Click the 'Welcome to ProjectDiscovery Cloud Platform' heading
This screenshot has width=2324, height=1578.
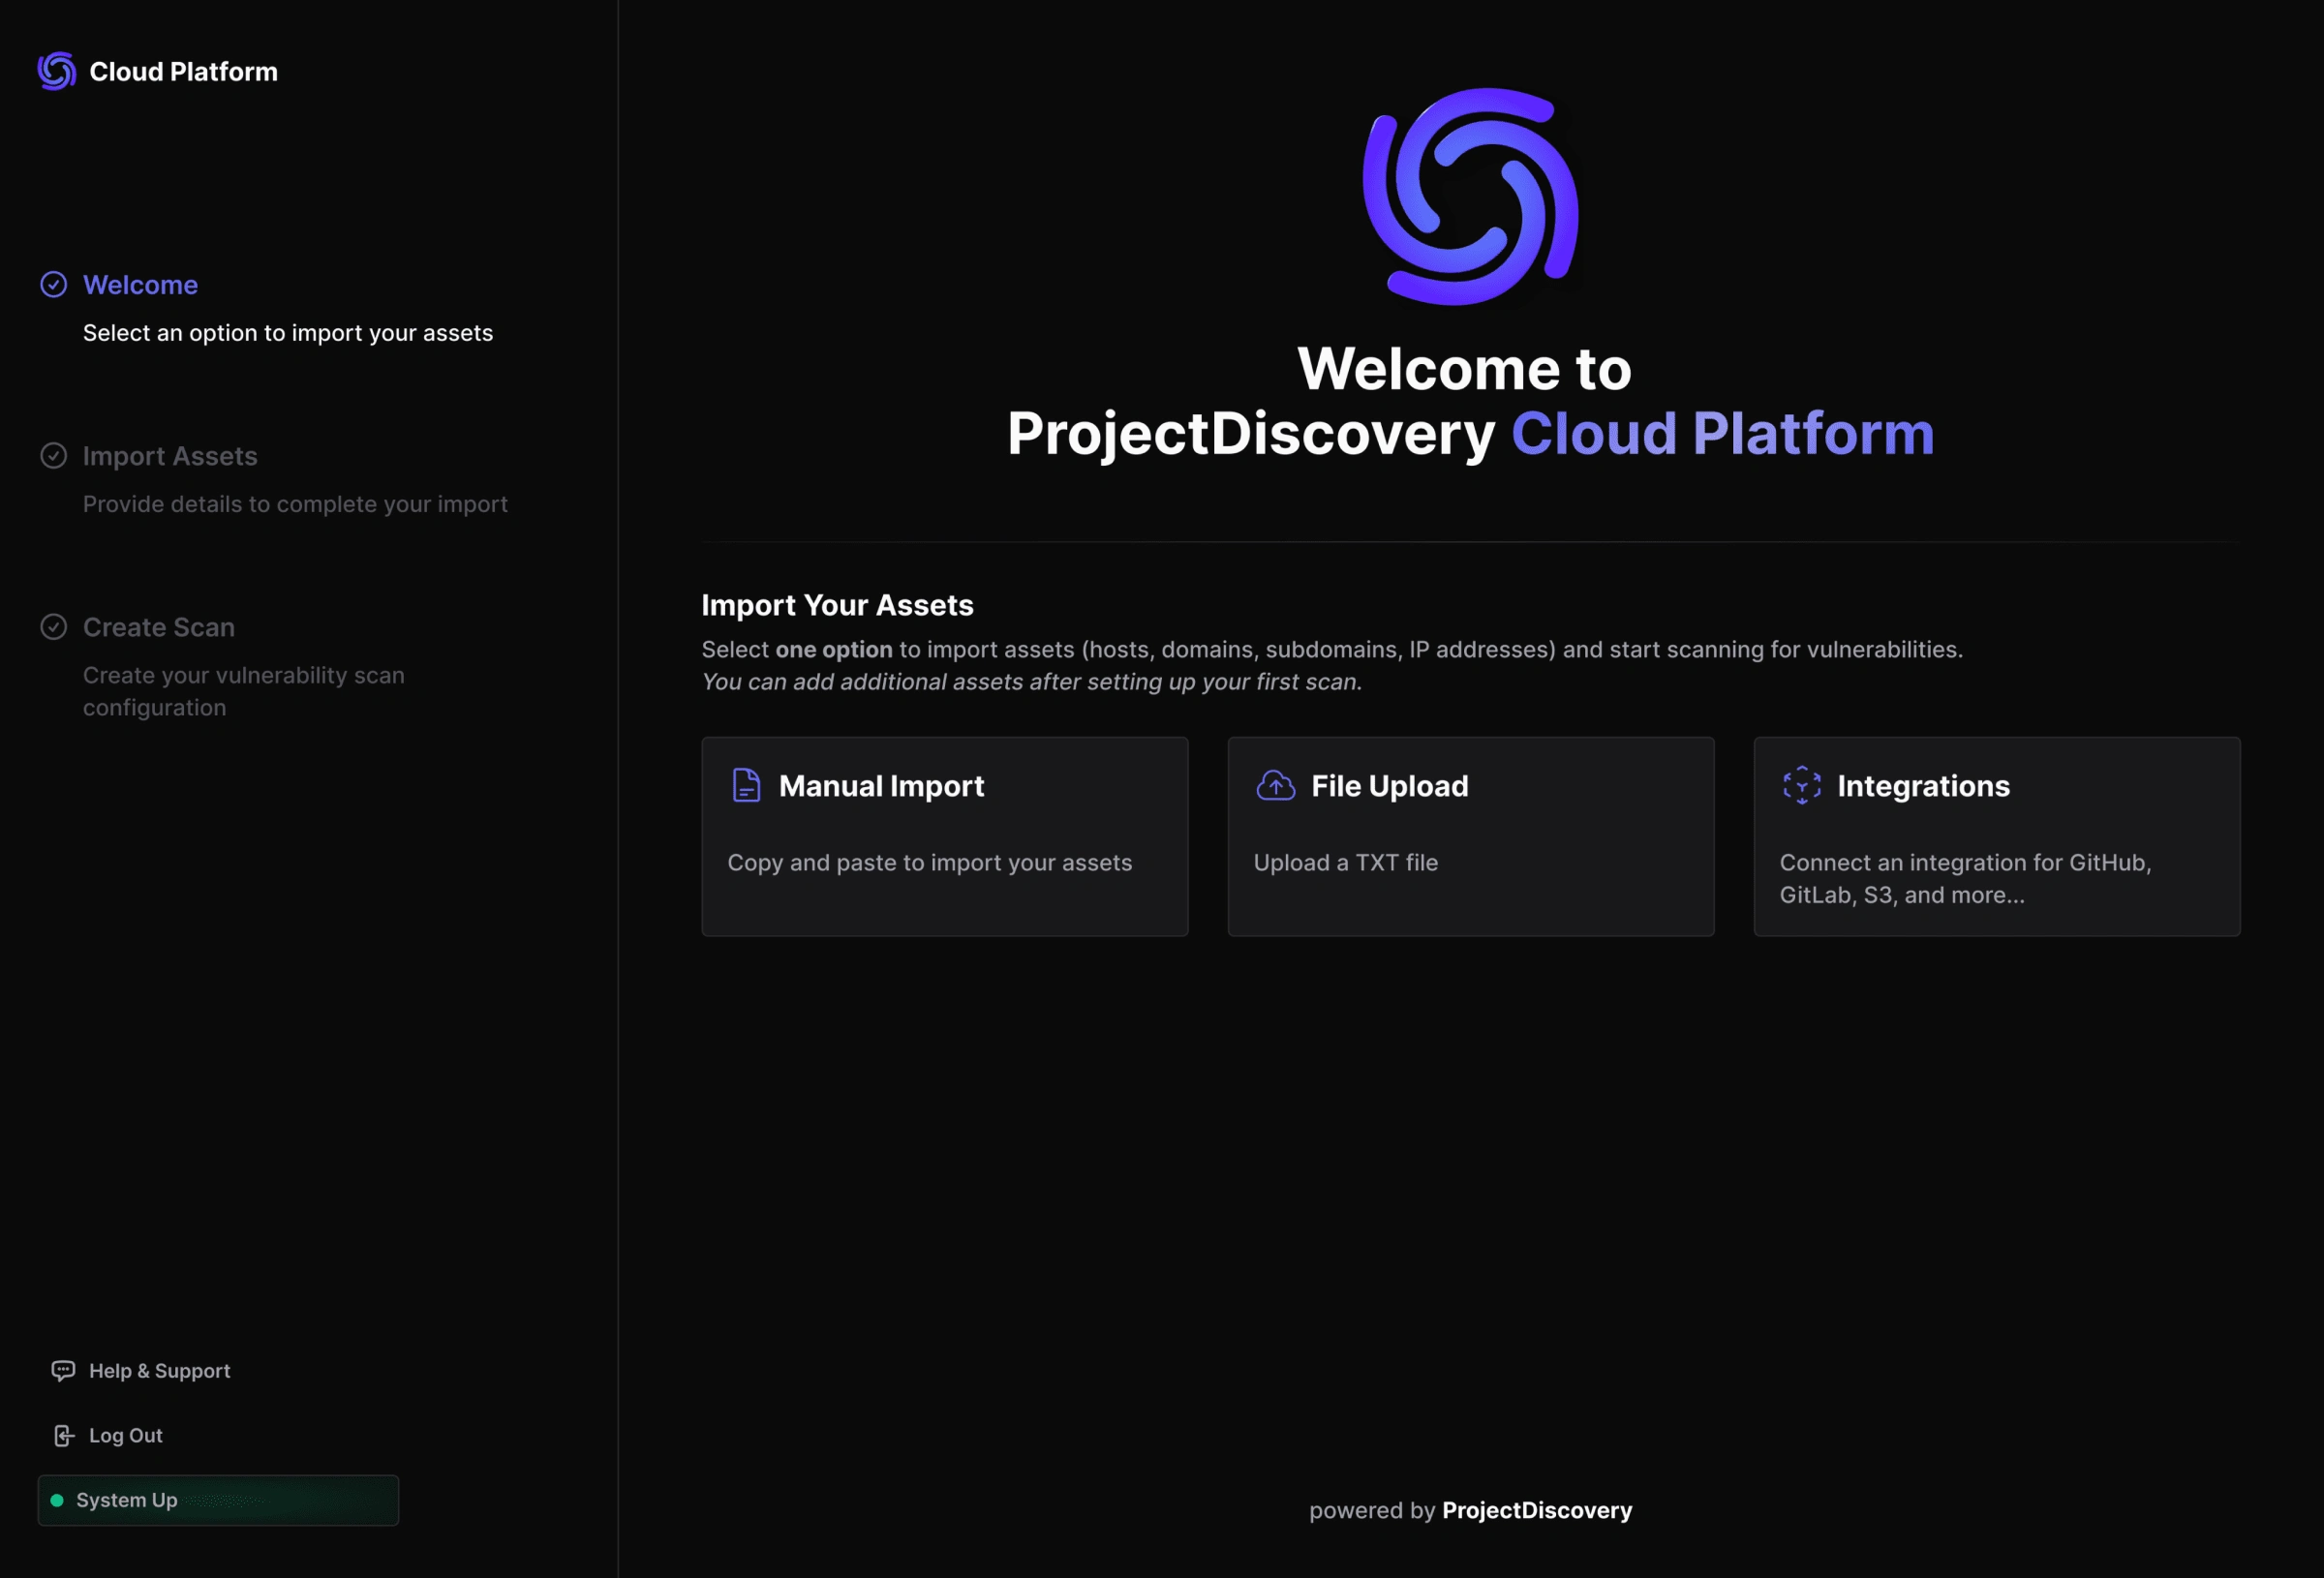pyautogui.click(x=1470, y=401)
